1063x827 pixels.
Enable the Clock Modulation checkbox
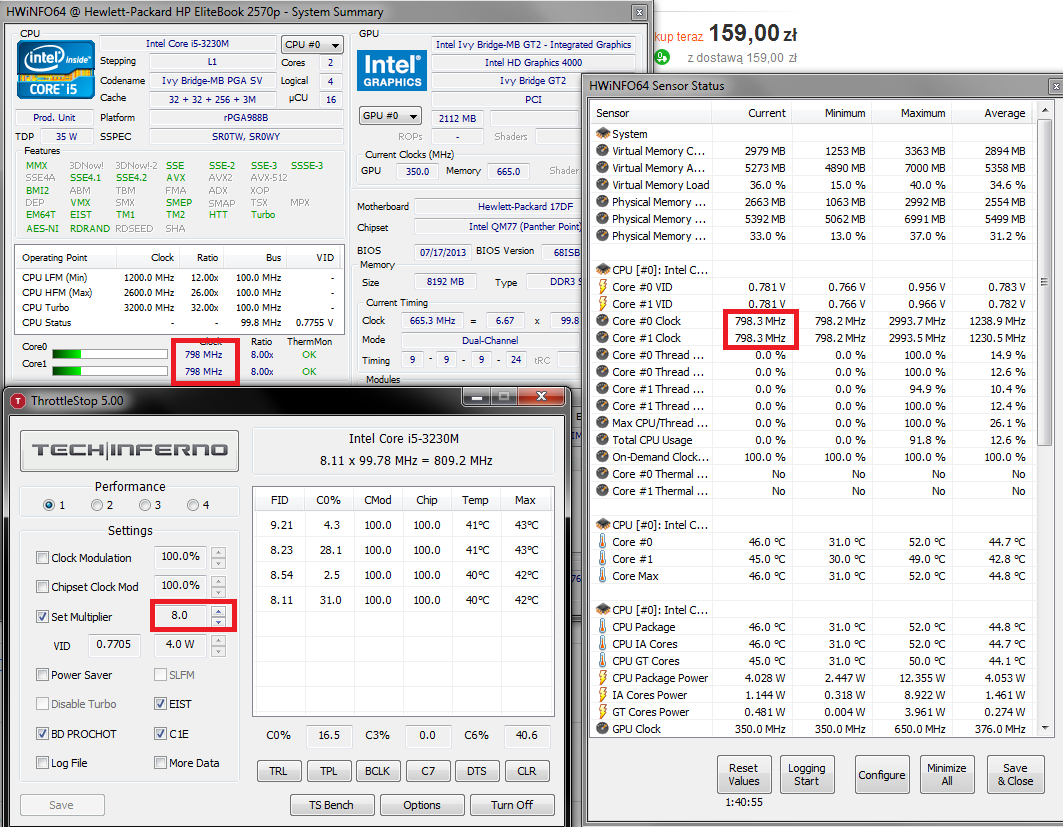43,558
